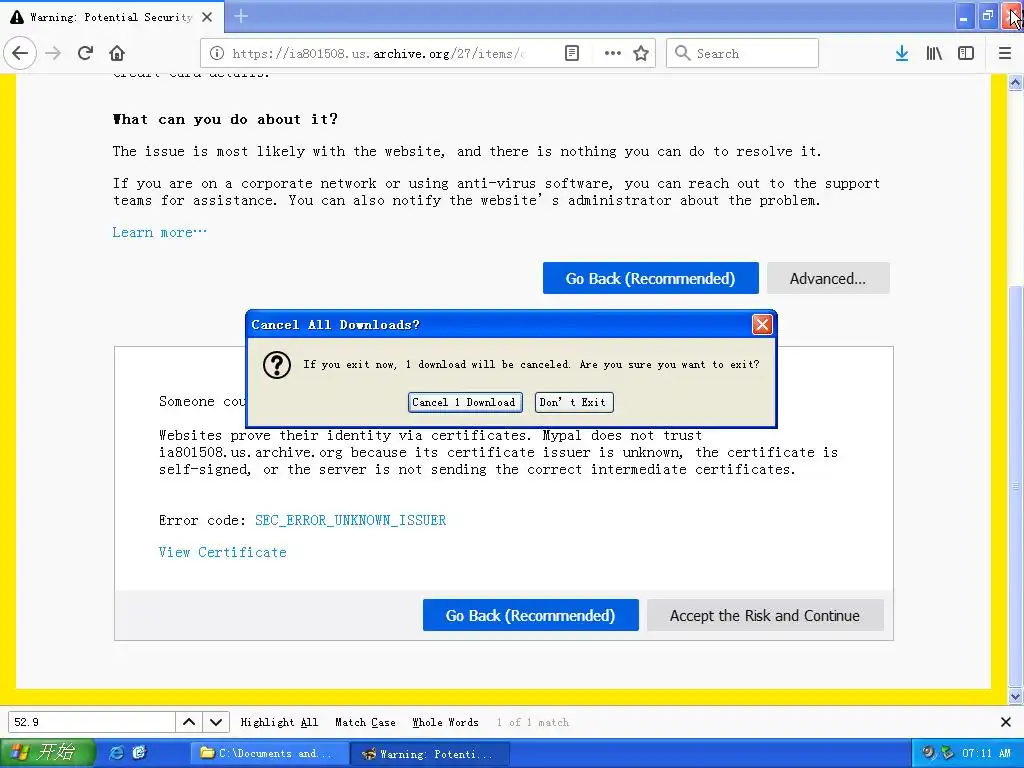Image resolution: width=1024 pixels, height=768 pixels.
Task: Open a new tab with plus
Action: tap(241, 16)
